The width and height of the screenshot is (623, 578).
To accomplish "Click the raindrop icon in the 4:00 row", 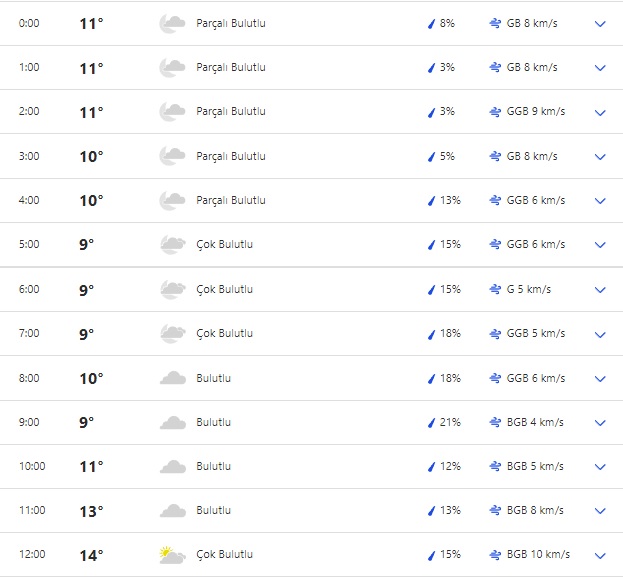I will tap(431, 200).
